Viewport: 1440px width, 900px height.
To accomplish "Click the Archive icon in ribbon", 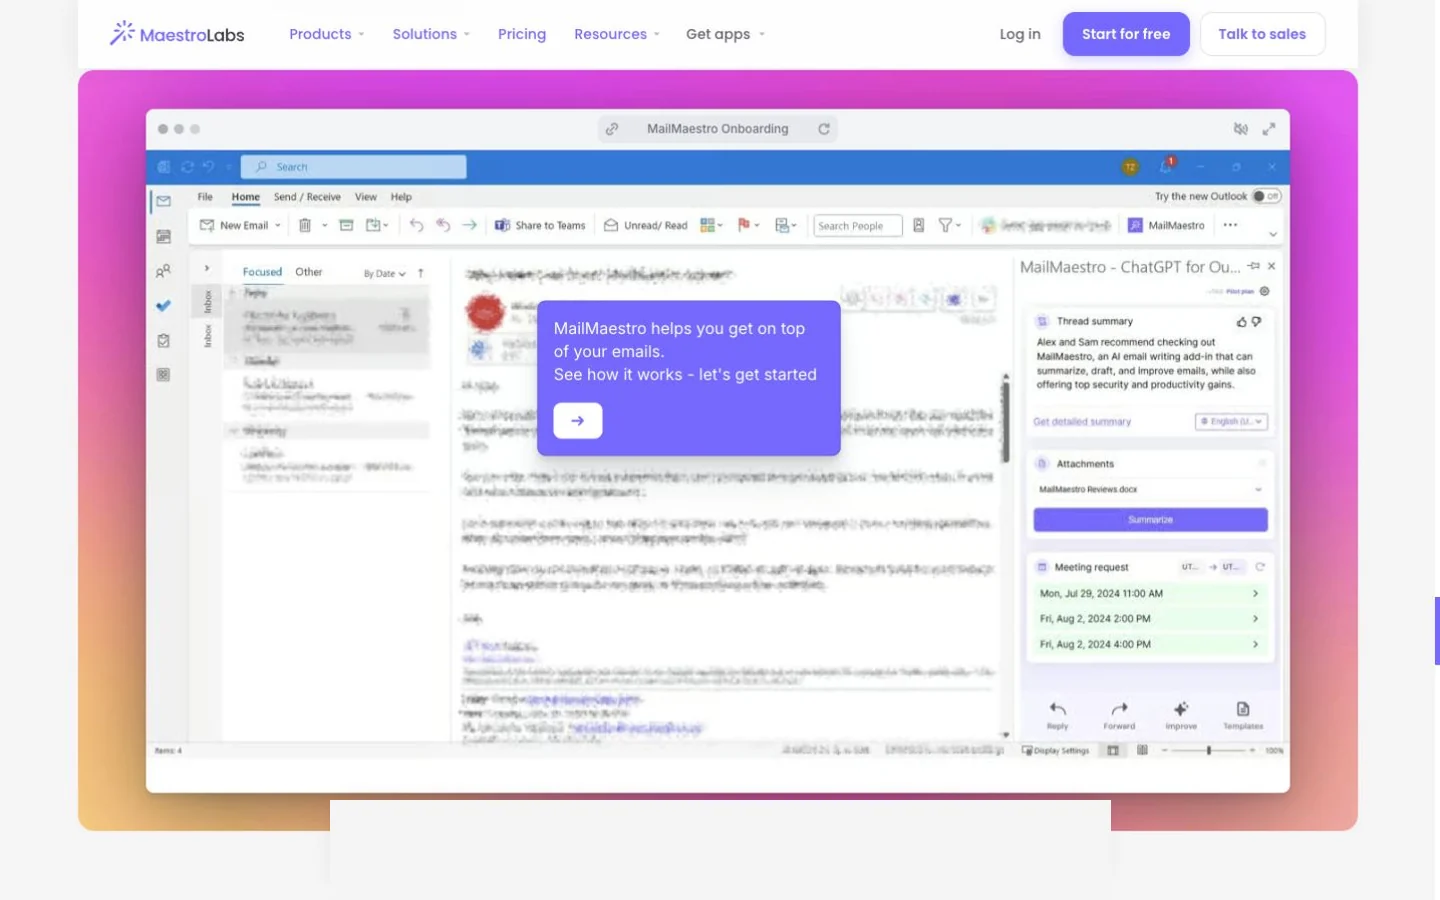I will click(346, 226).
